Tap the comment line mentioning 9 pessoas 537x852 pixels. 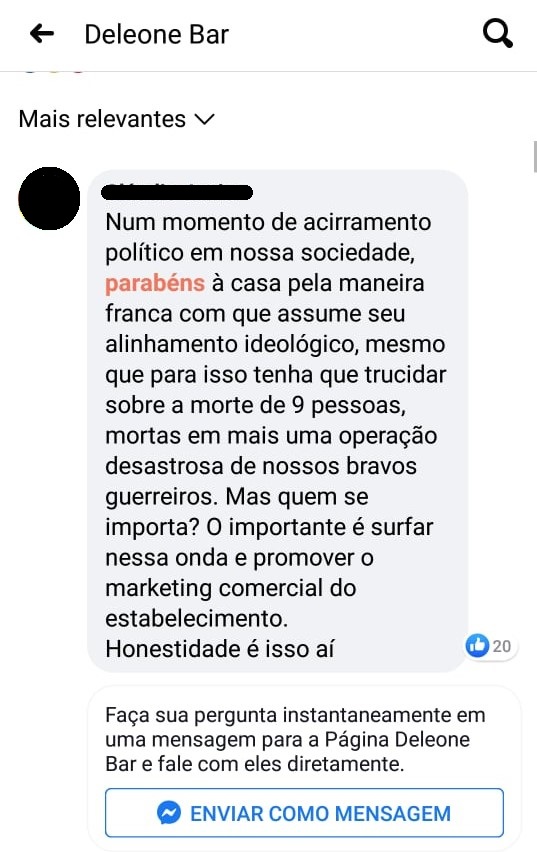coord(255,405)
